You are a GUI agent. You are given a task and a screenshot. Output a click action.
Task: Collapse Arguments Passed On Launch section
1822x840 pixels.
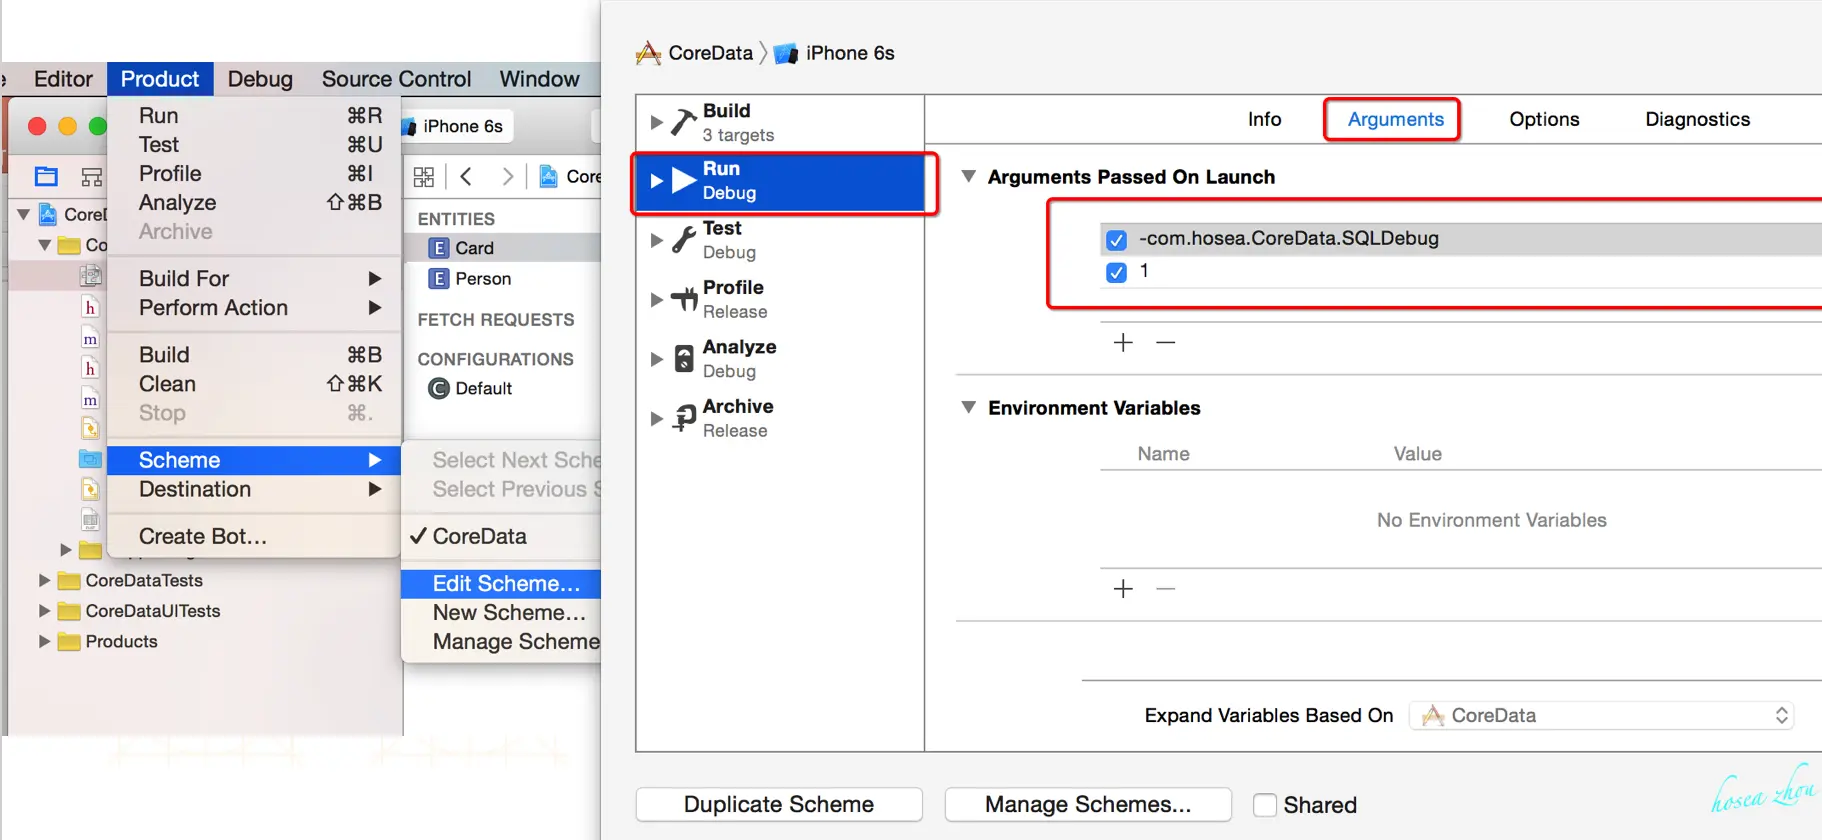[968, 176]
